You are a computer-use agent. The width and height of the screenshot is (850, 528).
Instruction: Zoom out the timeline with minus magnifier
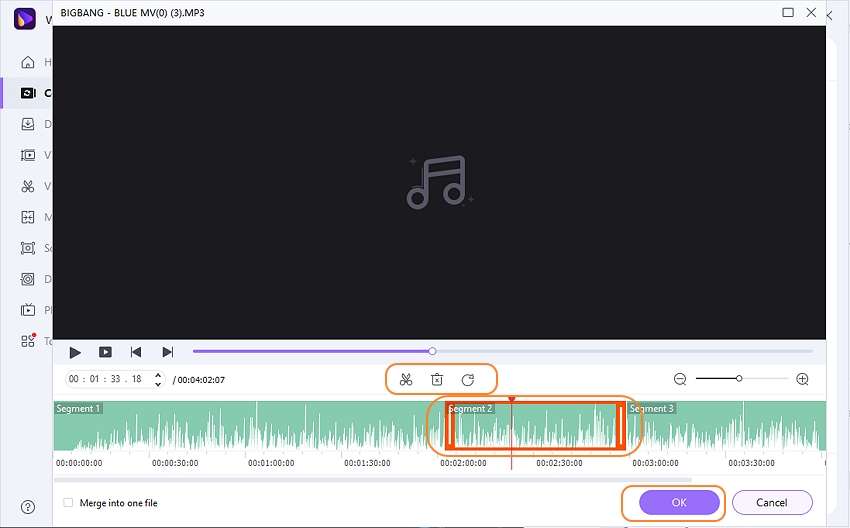click(x=680, y=379)
